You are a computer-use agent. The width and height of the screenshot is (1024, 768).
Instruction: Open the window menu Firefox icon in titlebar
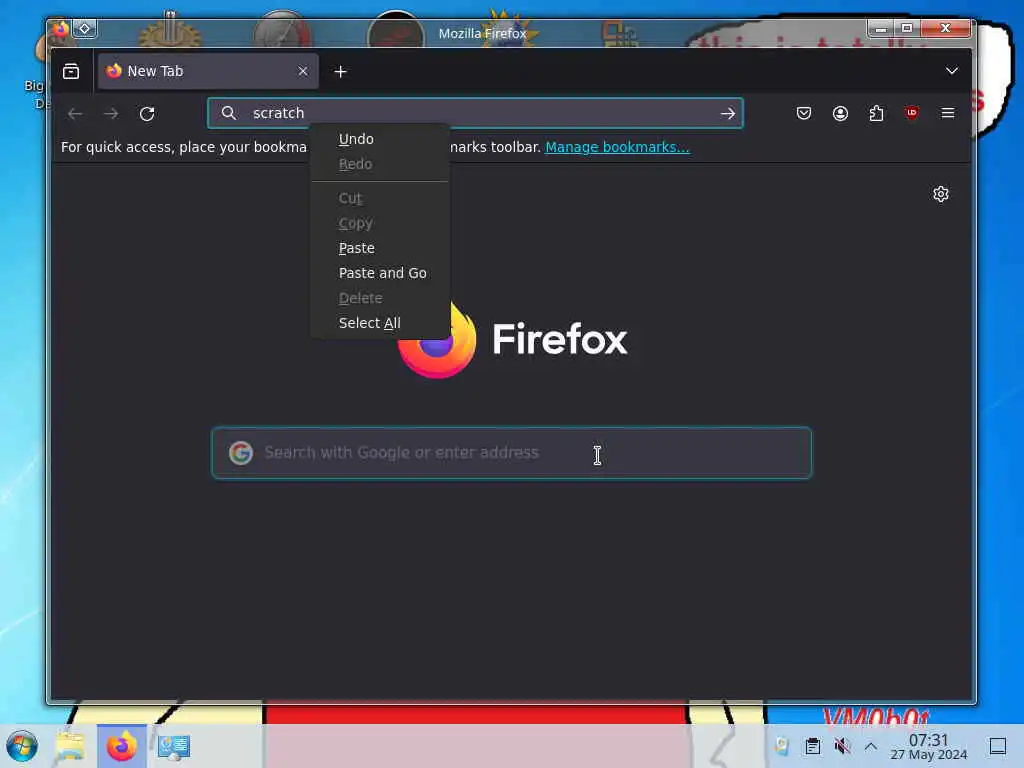(x=60, y=28)
